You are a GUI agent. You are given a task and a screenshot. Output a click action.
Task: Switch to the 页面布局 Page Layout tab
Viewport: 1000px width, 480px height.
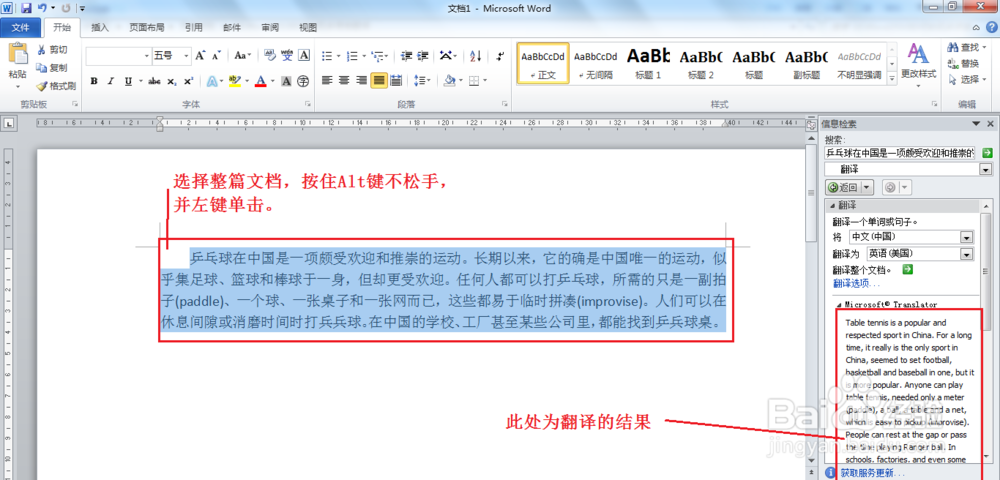(x=147, y=27)
